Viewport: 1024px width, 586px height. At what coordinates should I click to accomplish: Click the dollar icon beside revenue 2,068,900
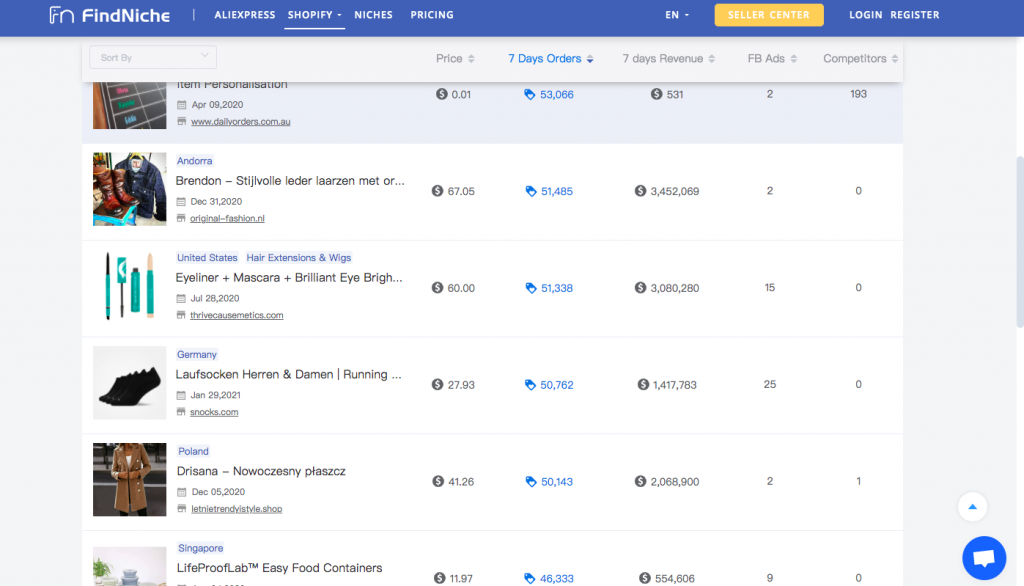click(640, 481)
